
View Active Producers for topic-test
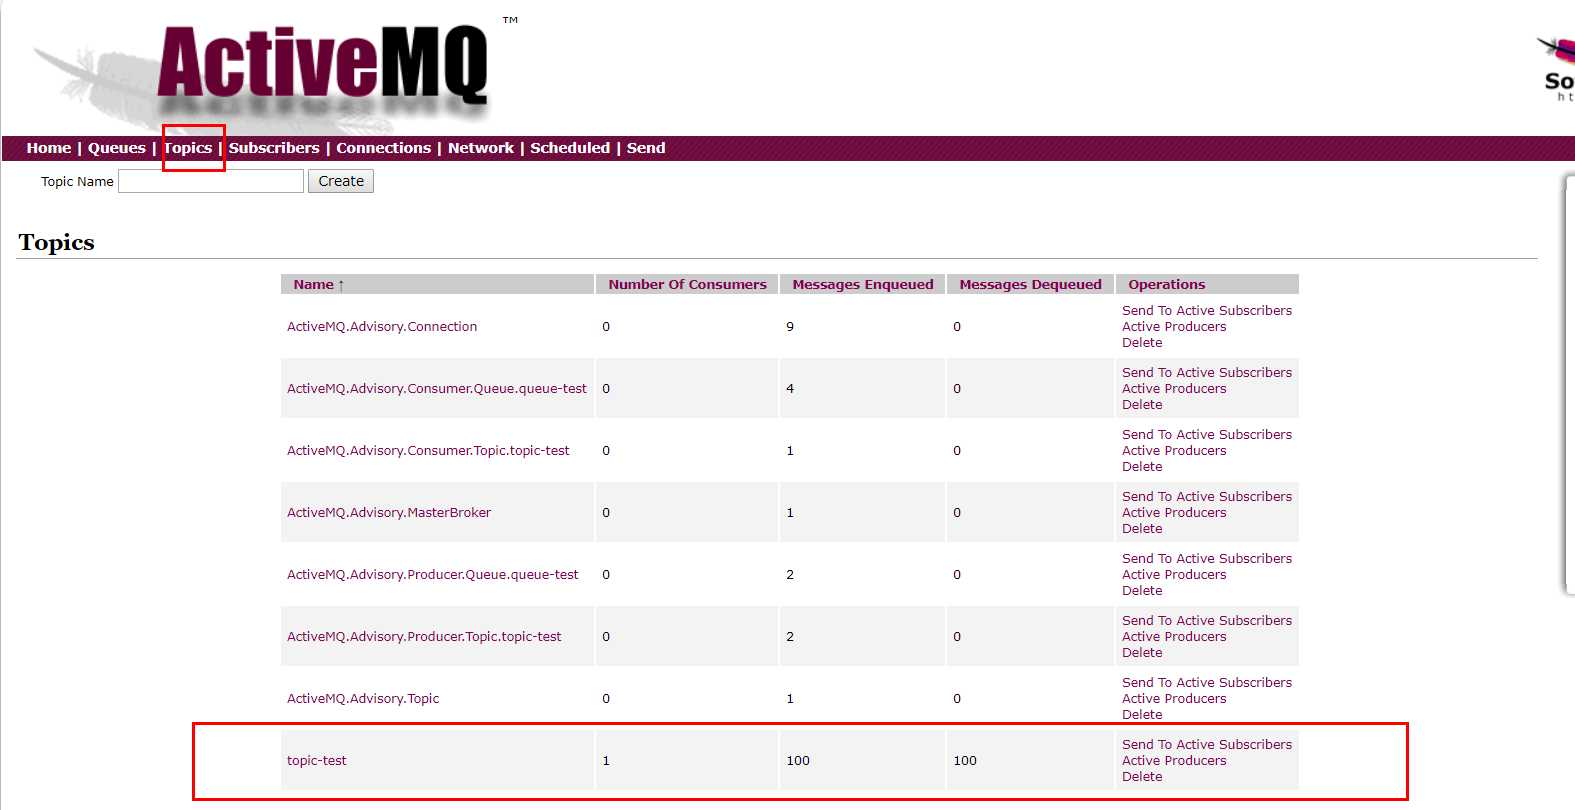pyautogui.click(x=1174, y=761)
